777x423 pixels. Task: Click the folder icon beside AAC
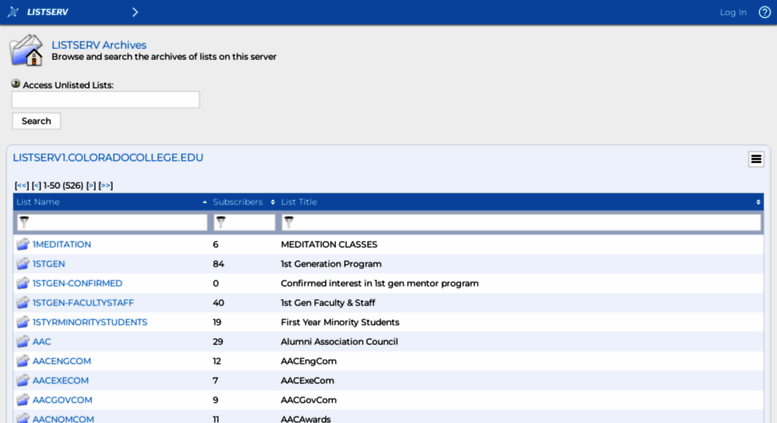(x=23, y=341)
